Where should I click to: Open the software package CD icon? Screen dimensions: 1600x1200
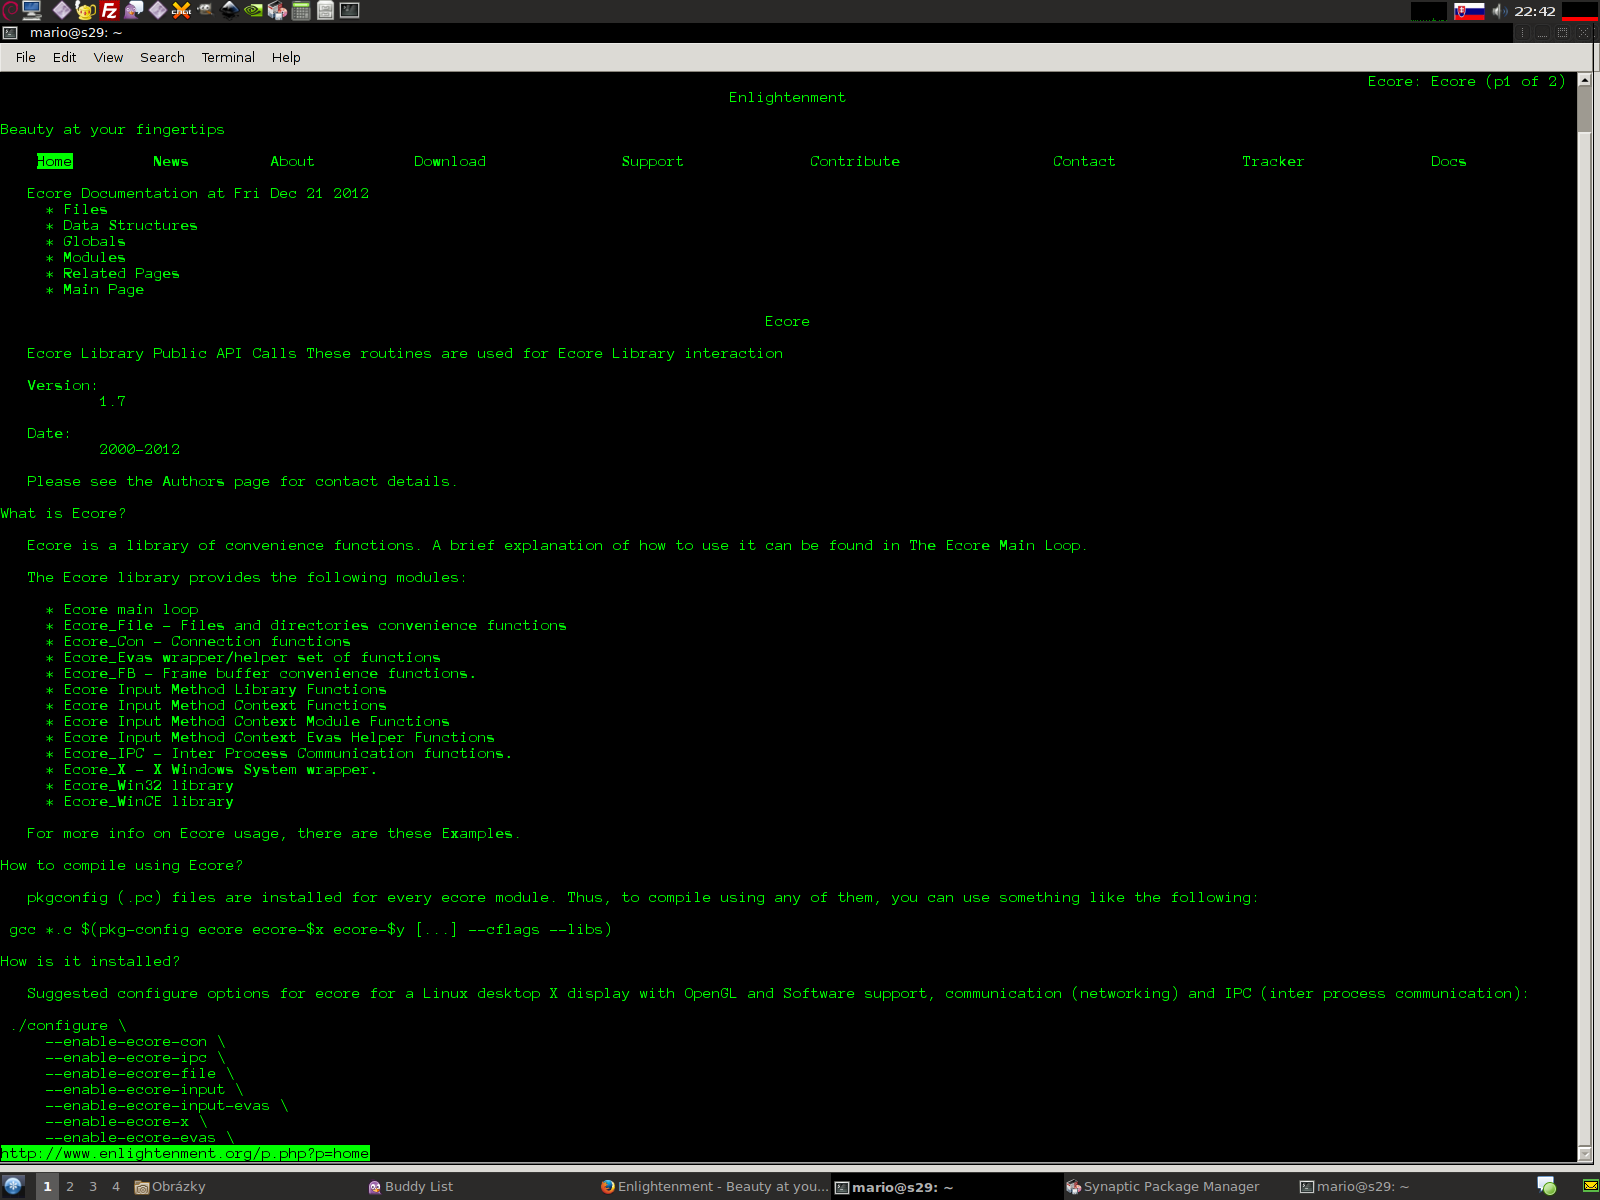(277, 11)
